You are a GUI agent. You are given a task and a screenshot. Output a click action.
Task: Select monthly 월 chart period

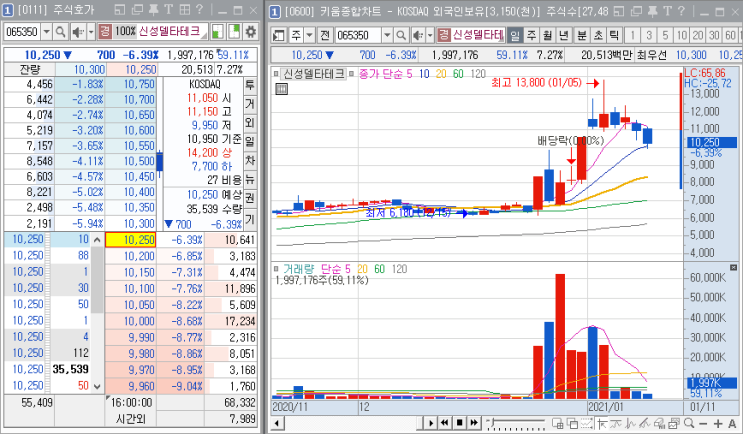point(548,35)
